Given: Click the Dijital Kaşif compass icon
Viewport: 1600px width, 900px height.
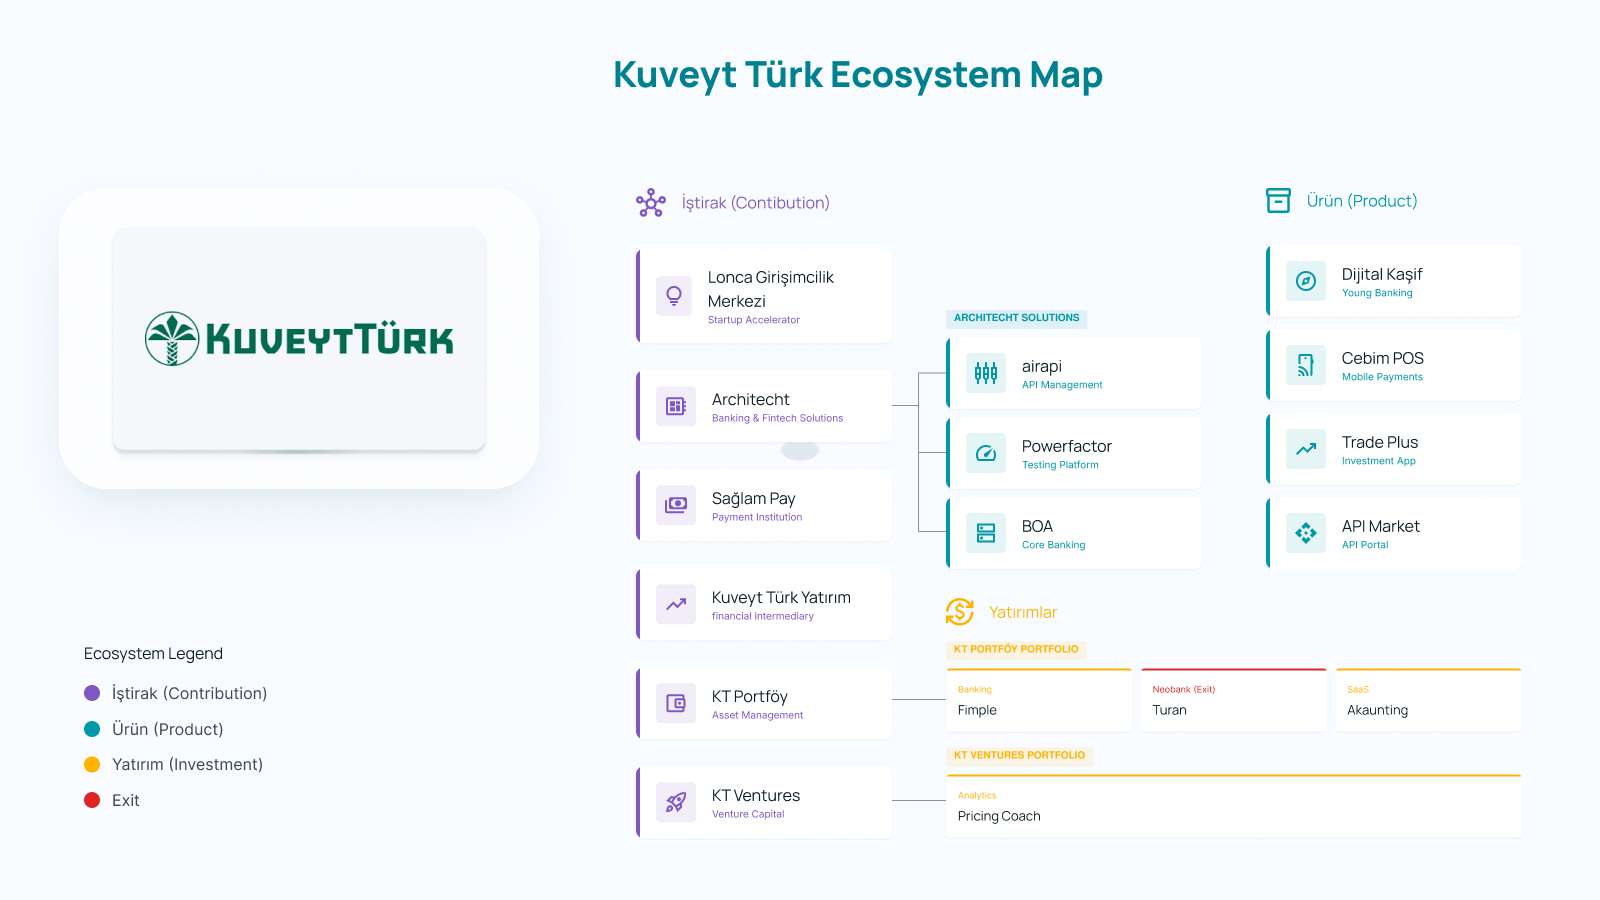Looking at the screenshot, I should [1306, 281].
